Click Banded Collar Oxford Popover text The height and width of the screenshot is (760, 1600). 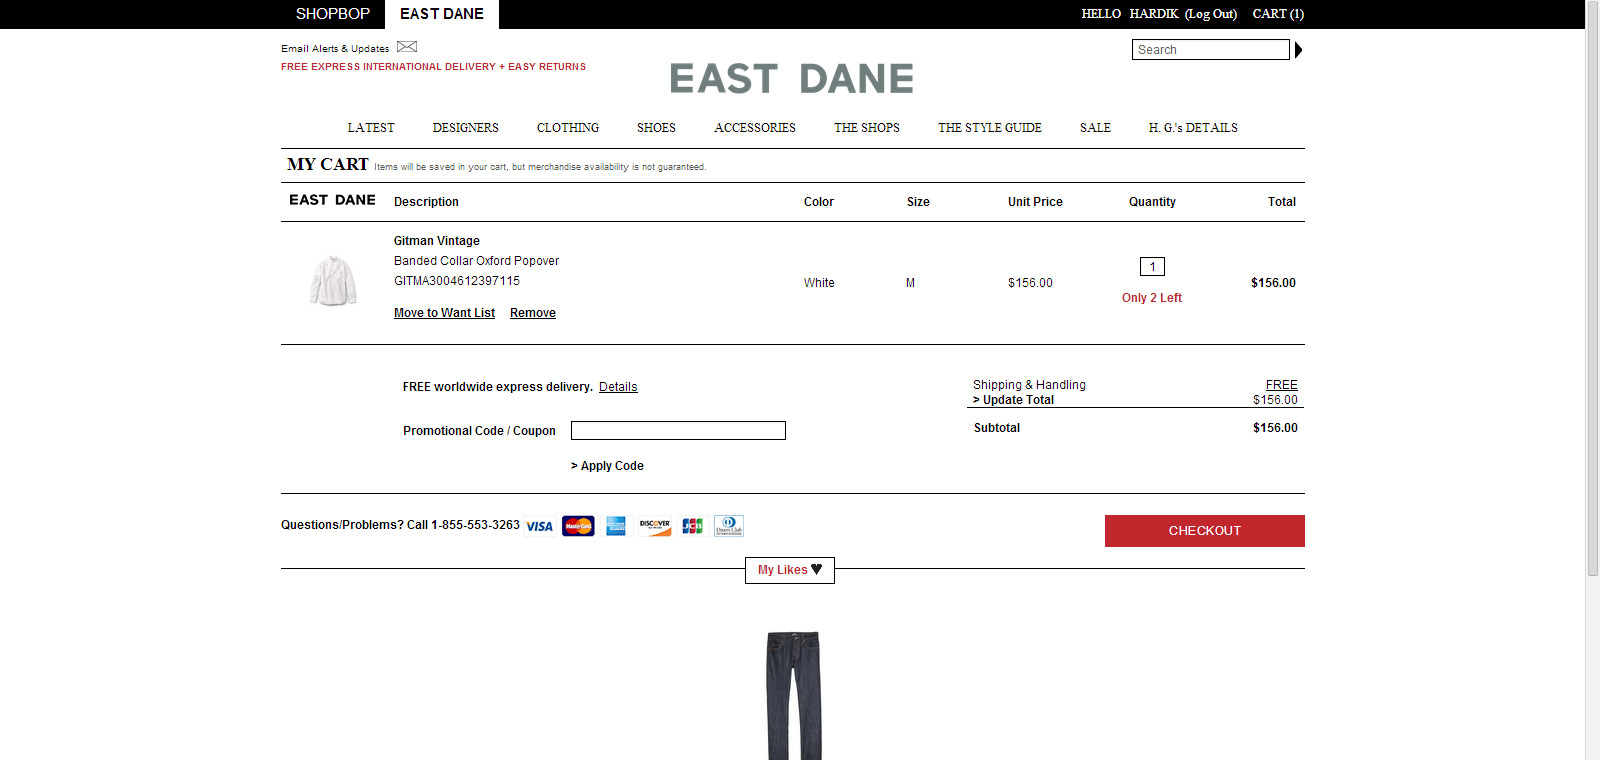pos(476,261)
